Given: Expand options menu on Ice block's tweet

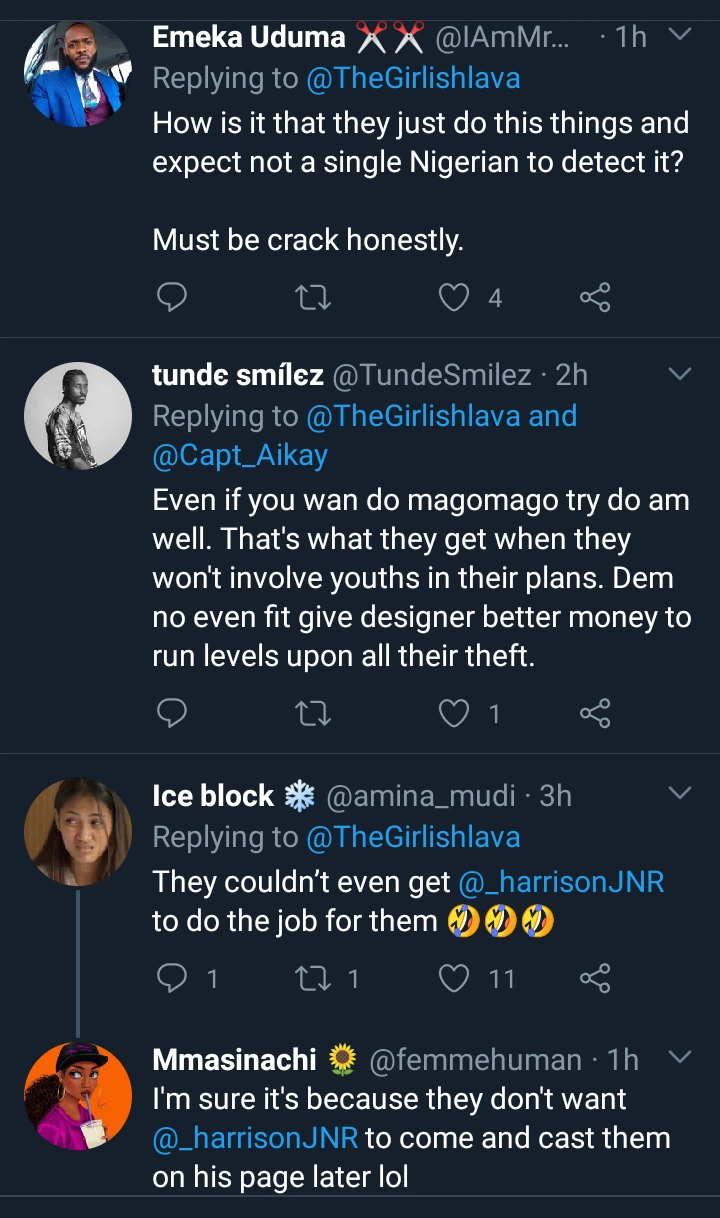Looking at the screenshot, I should point(679,795).
